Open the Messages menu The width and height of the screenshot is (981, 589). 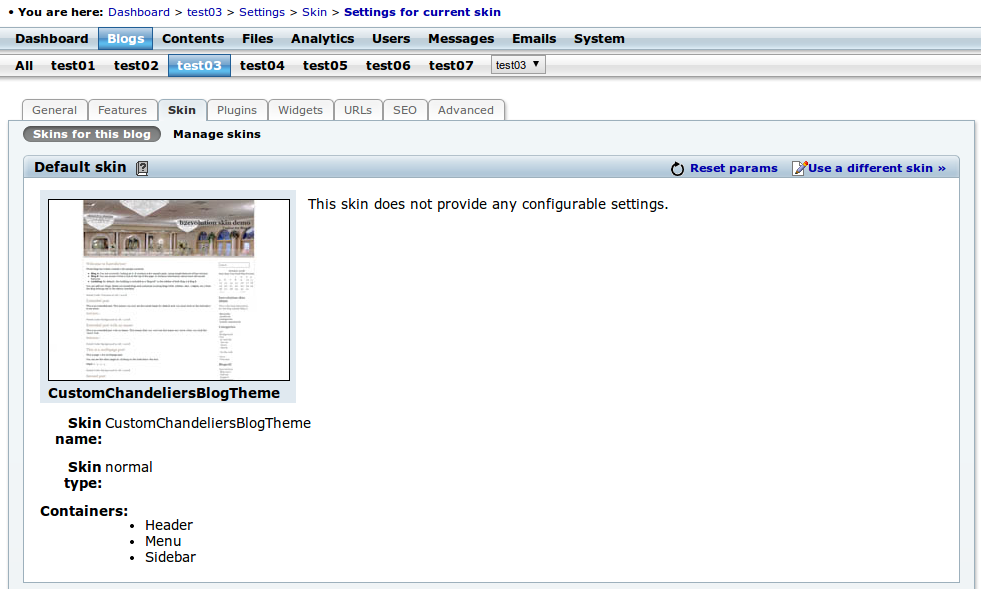point(461,39)
